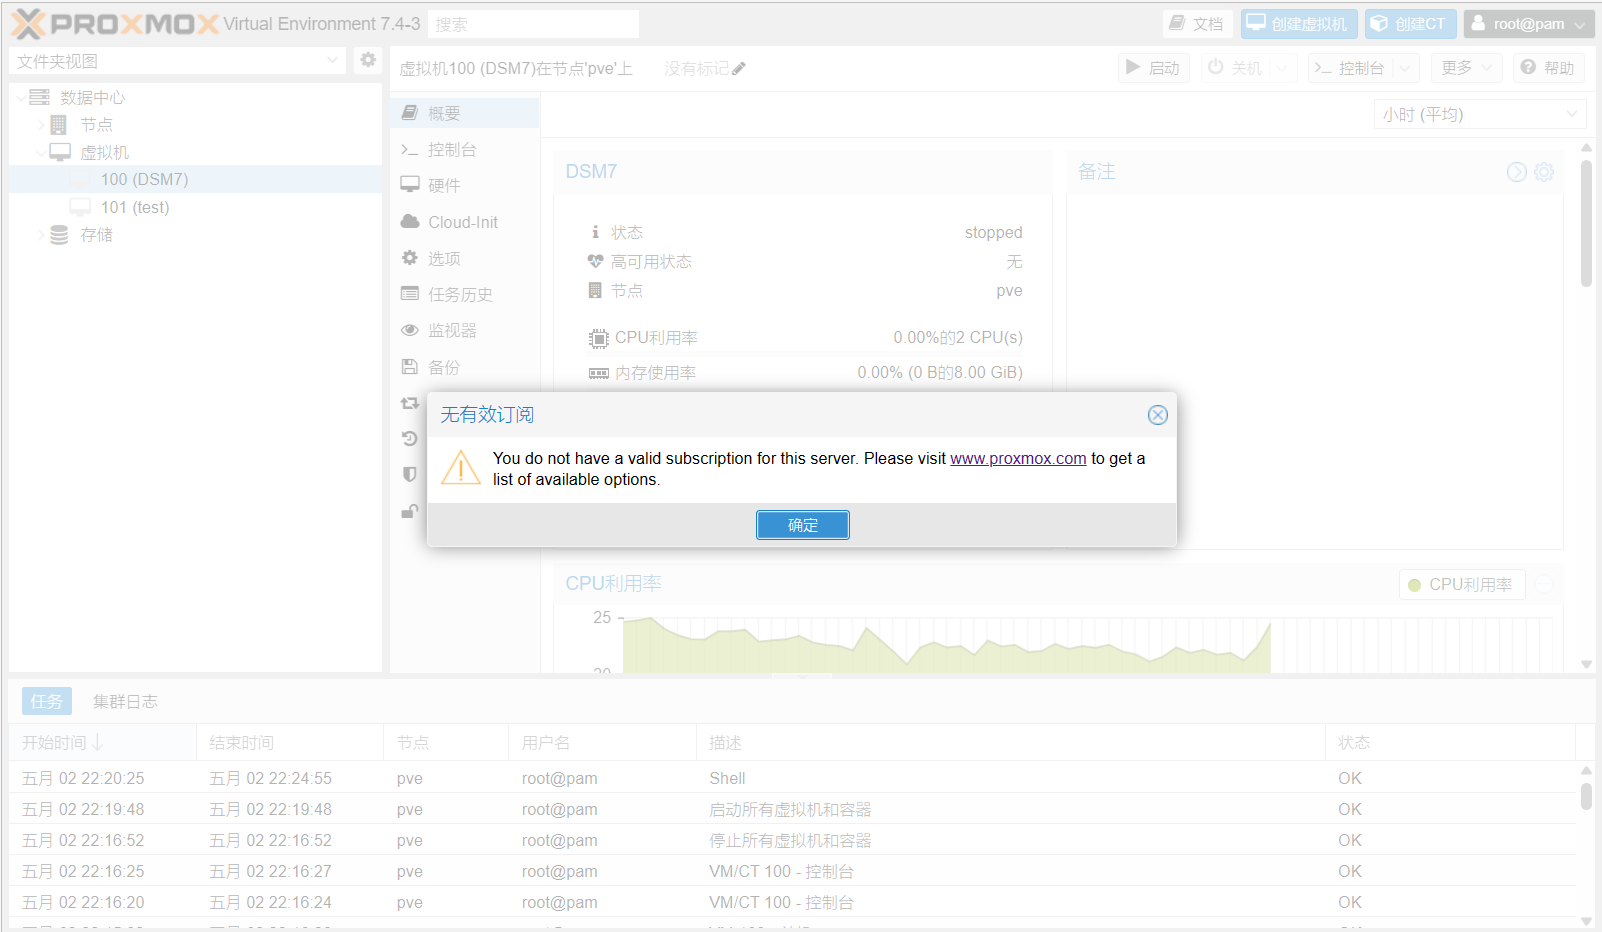The height and width of the screenshot is (932, 1602).
Task: Open the 文件夹视图 view dropdown
Action: (x=177, y=61)
